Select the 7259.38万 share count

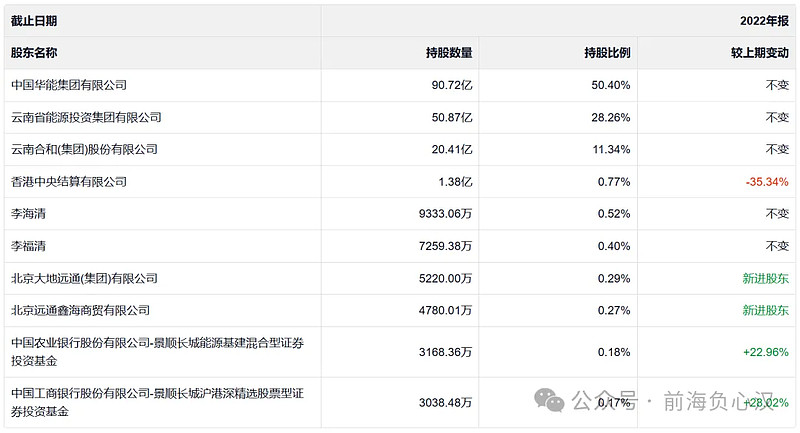click(445, 246)
